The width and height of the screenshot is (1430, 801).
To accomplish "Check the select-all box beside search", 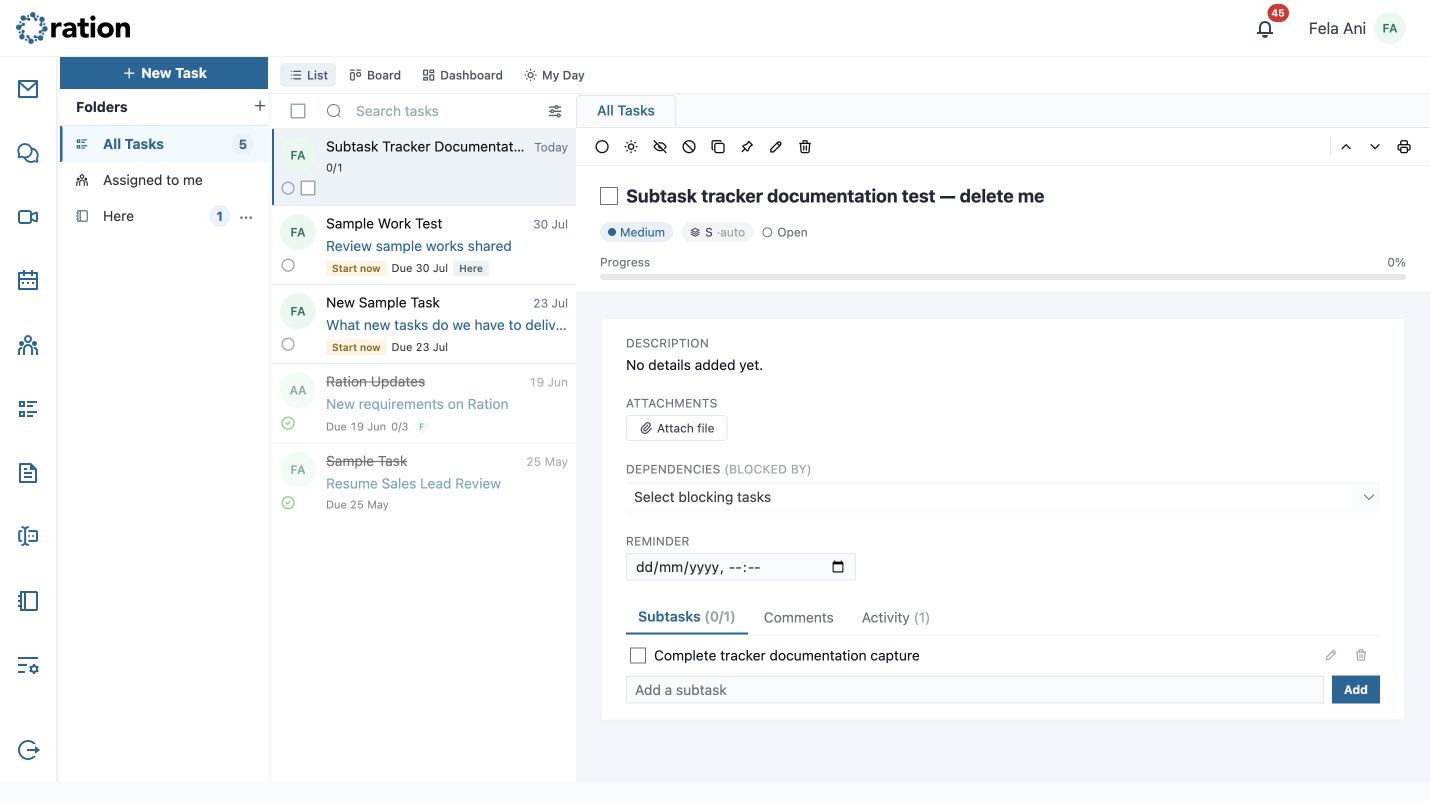I will 298,111.
